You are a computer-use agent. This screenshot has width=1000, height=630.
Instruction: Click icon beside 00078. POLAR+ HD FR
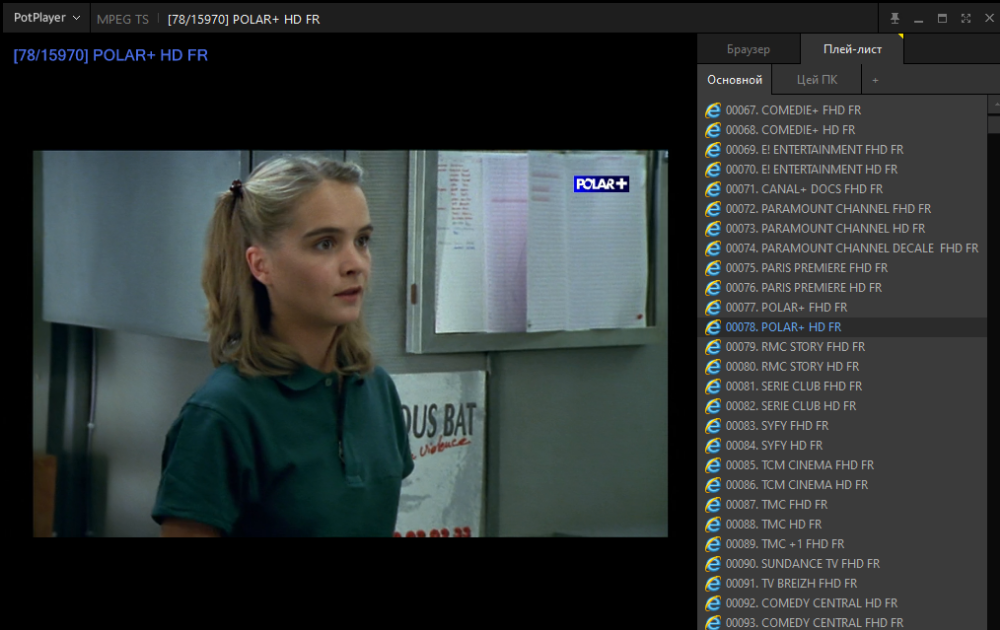click(712, 327)
